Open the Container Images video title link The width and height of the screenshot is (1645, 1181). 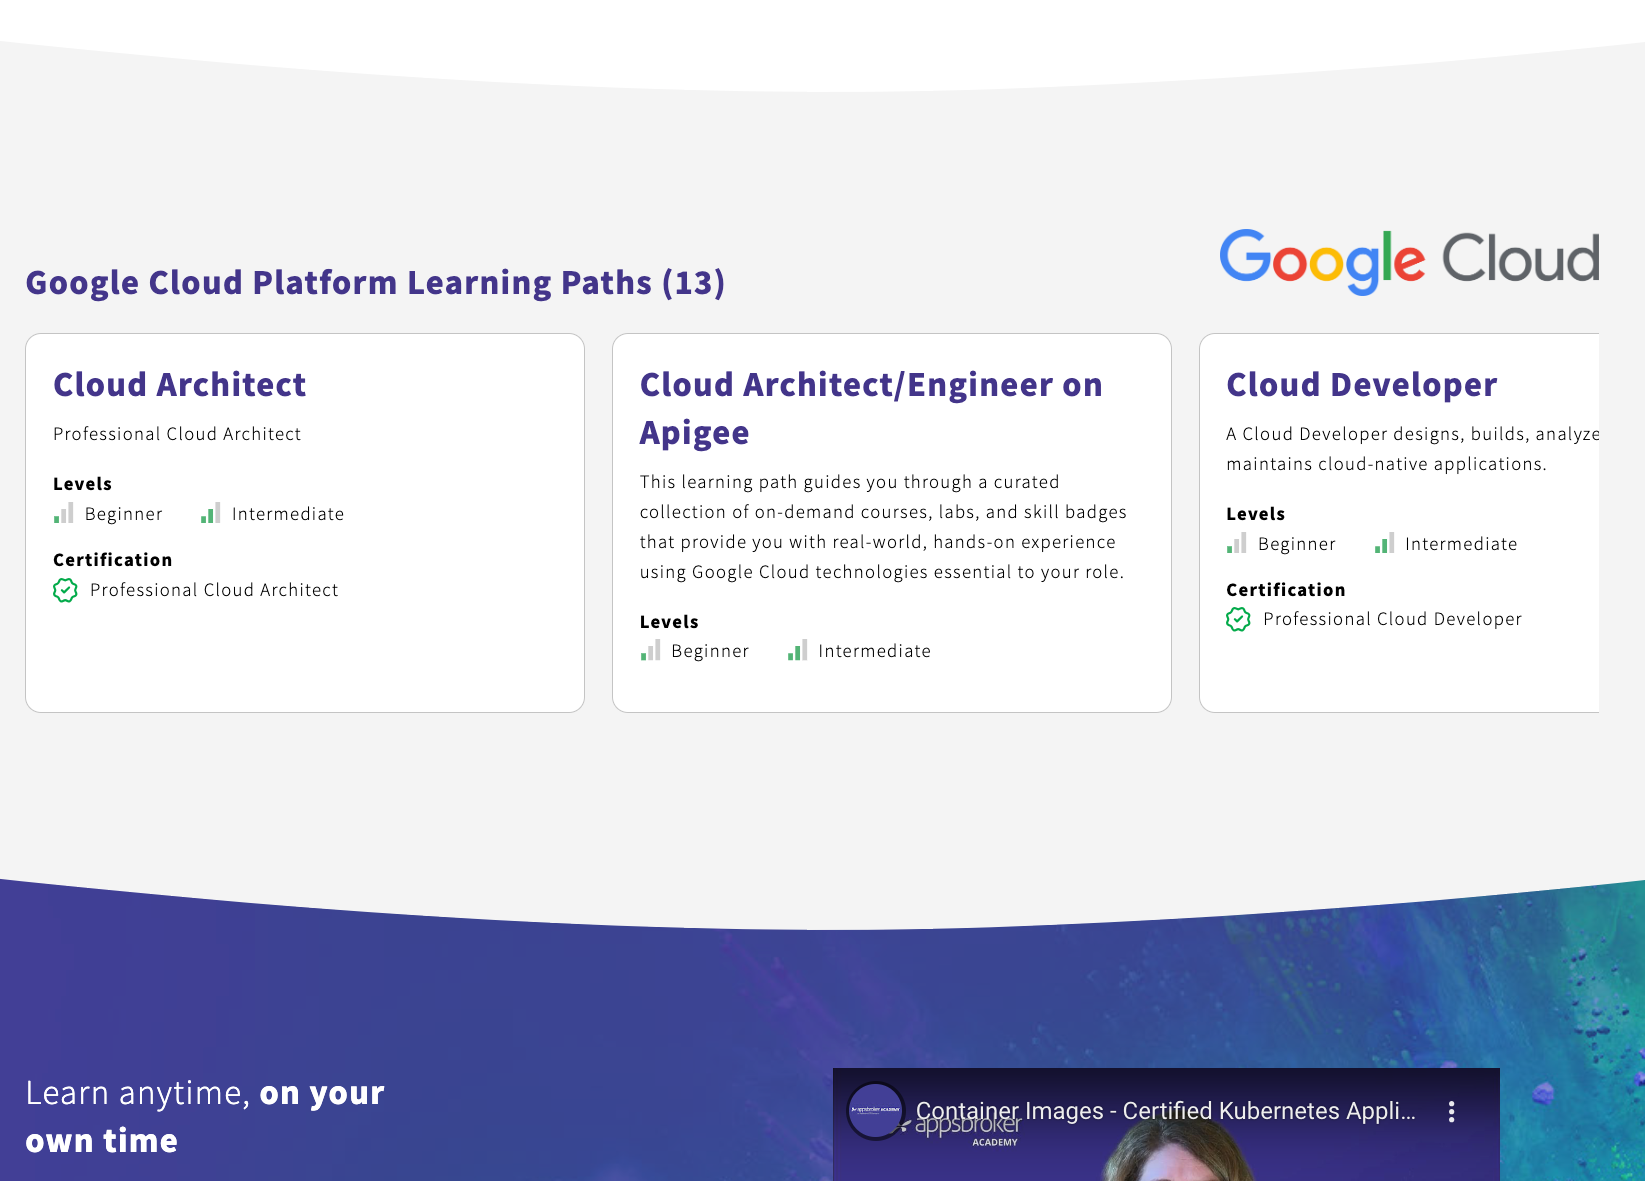coord(1165,1111)
